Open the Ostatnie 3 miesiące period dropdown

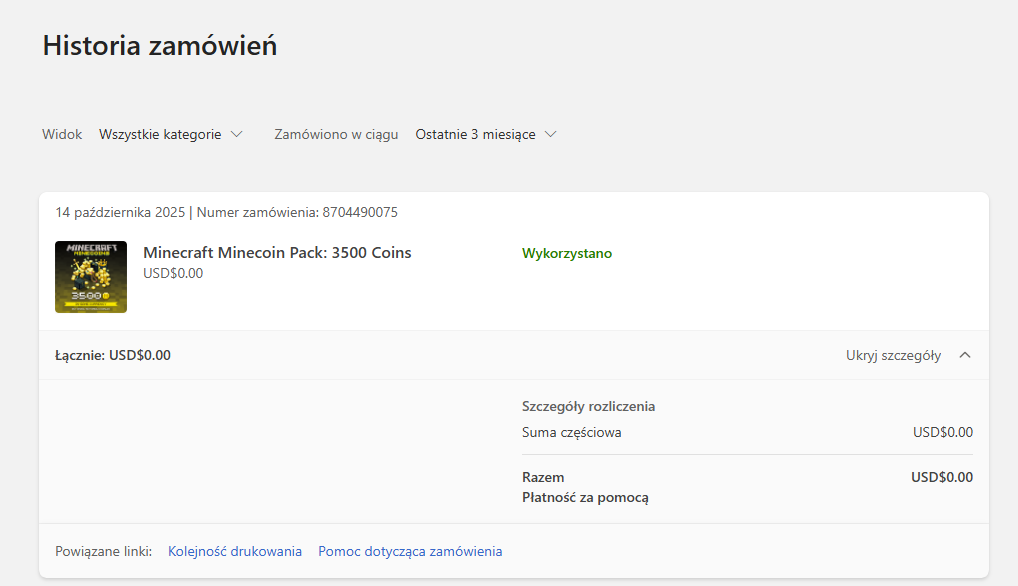486,134
